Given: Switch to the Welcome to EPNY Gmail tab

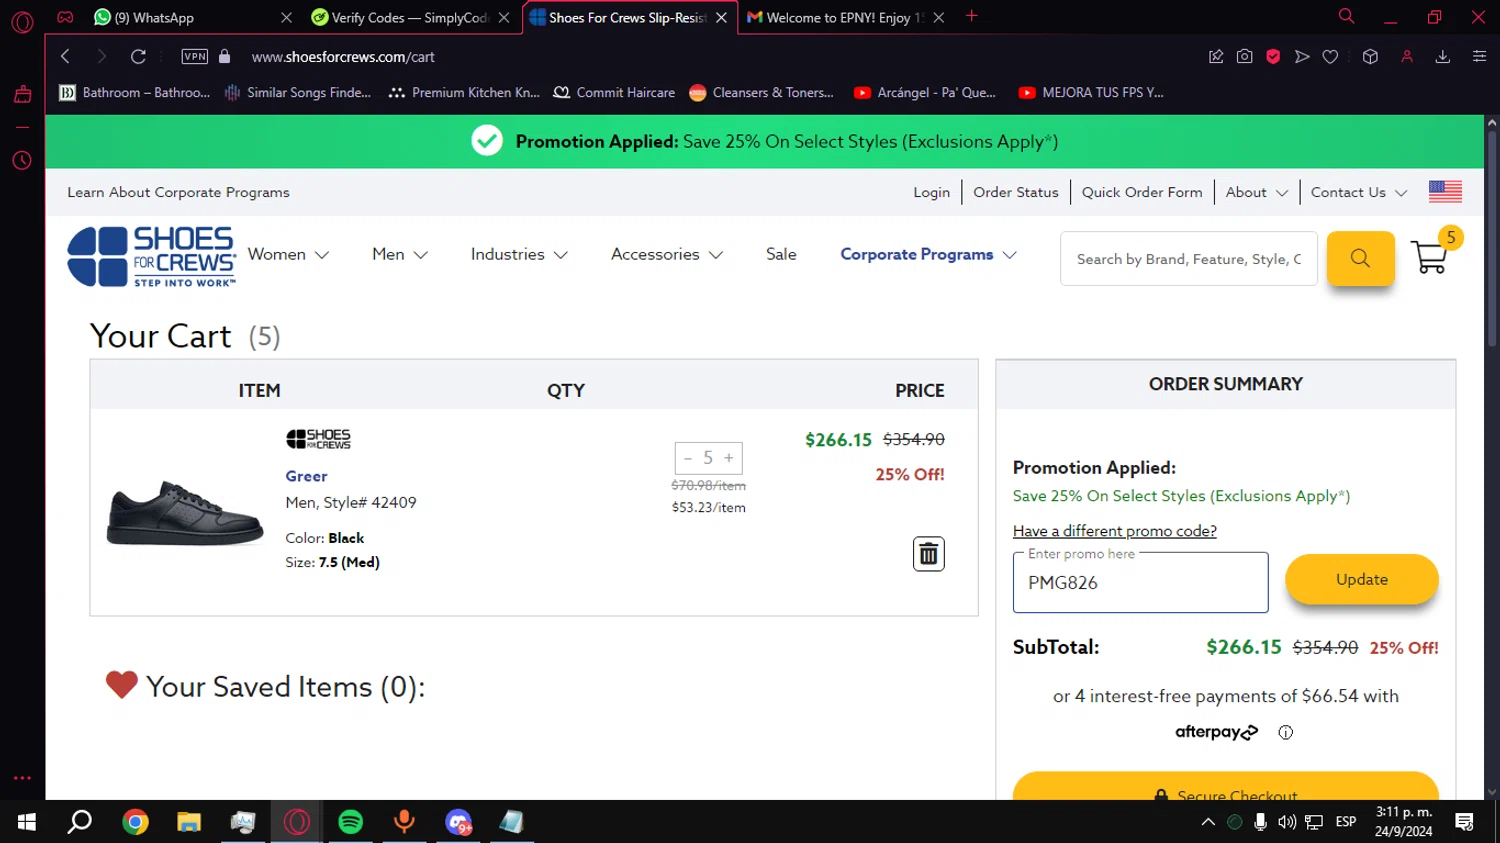Looking at the screenshot, I should pos(846,18).
